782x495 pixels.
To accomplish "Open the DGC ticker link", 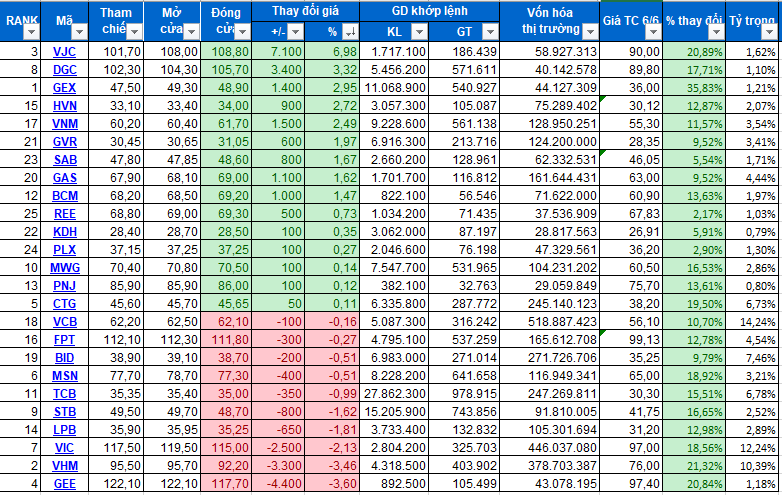I will coord(64,70).
